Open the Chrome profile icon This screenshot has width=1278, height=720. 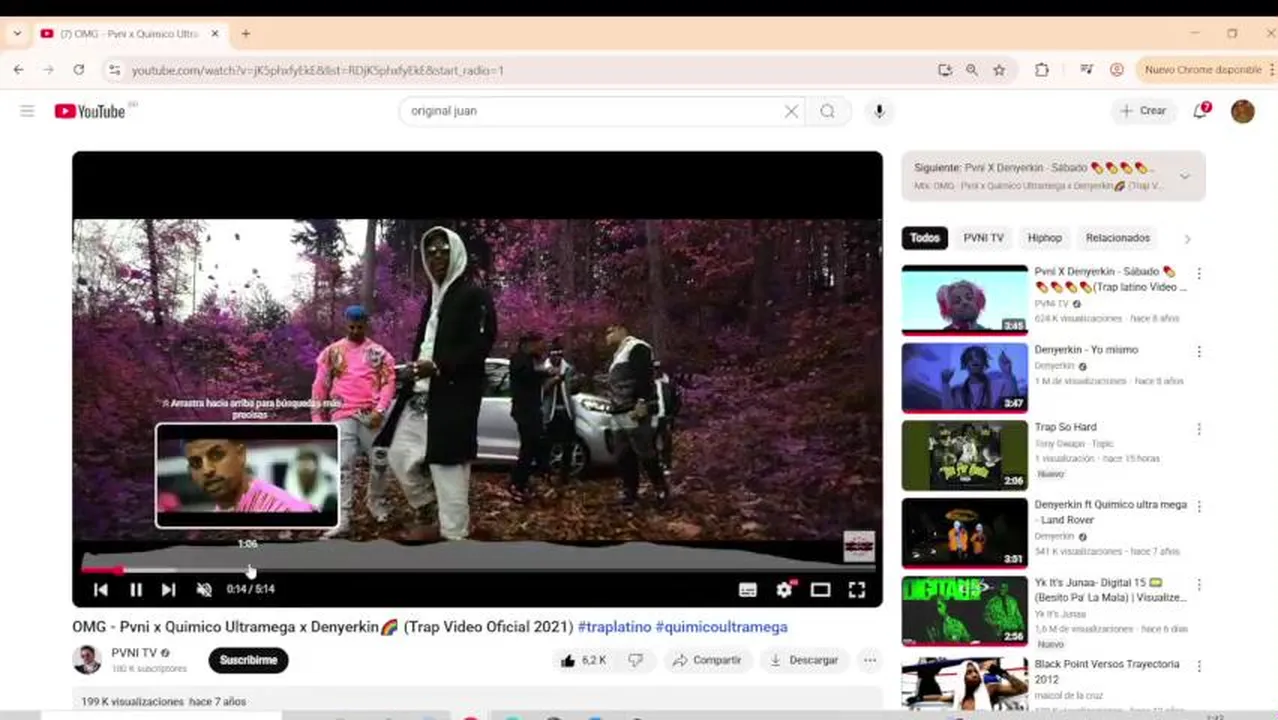point(1117,70)
